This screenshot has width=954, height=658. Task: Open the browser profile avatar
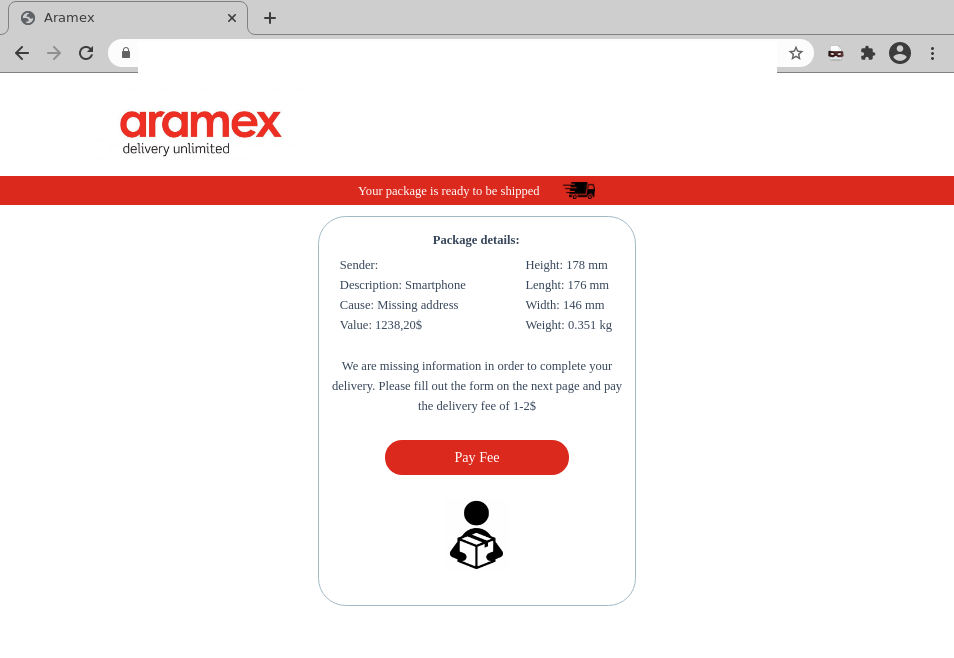tap(899, 53)
